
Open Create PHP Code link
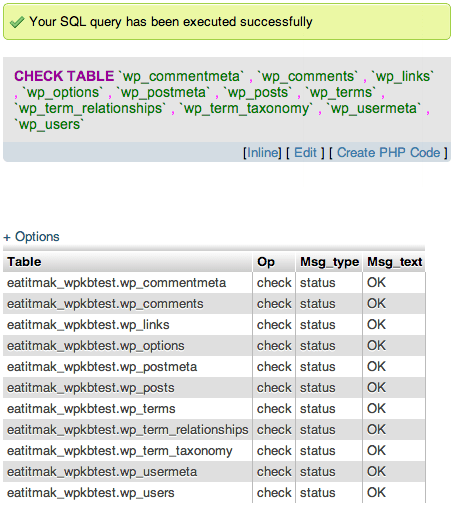pos(389,153)
